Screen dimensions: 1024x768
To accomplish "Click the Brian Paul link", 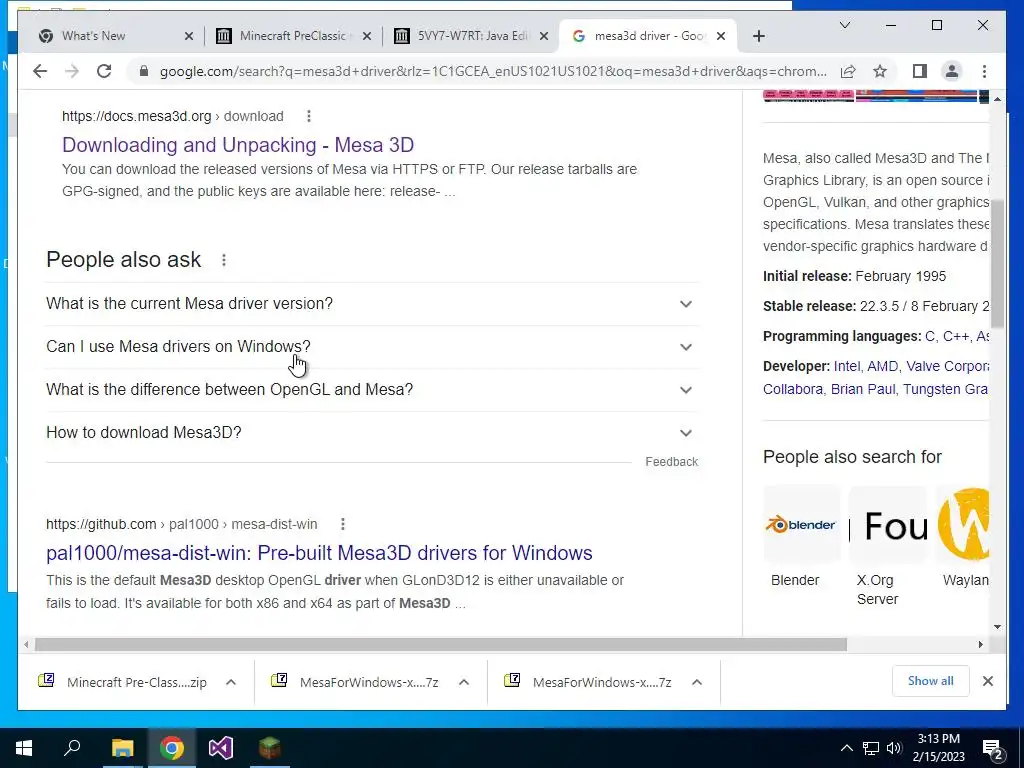I will tap(863, 389).
